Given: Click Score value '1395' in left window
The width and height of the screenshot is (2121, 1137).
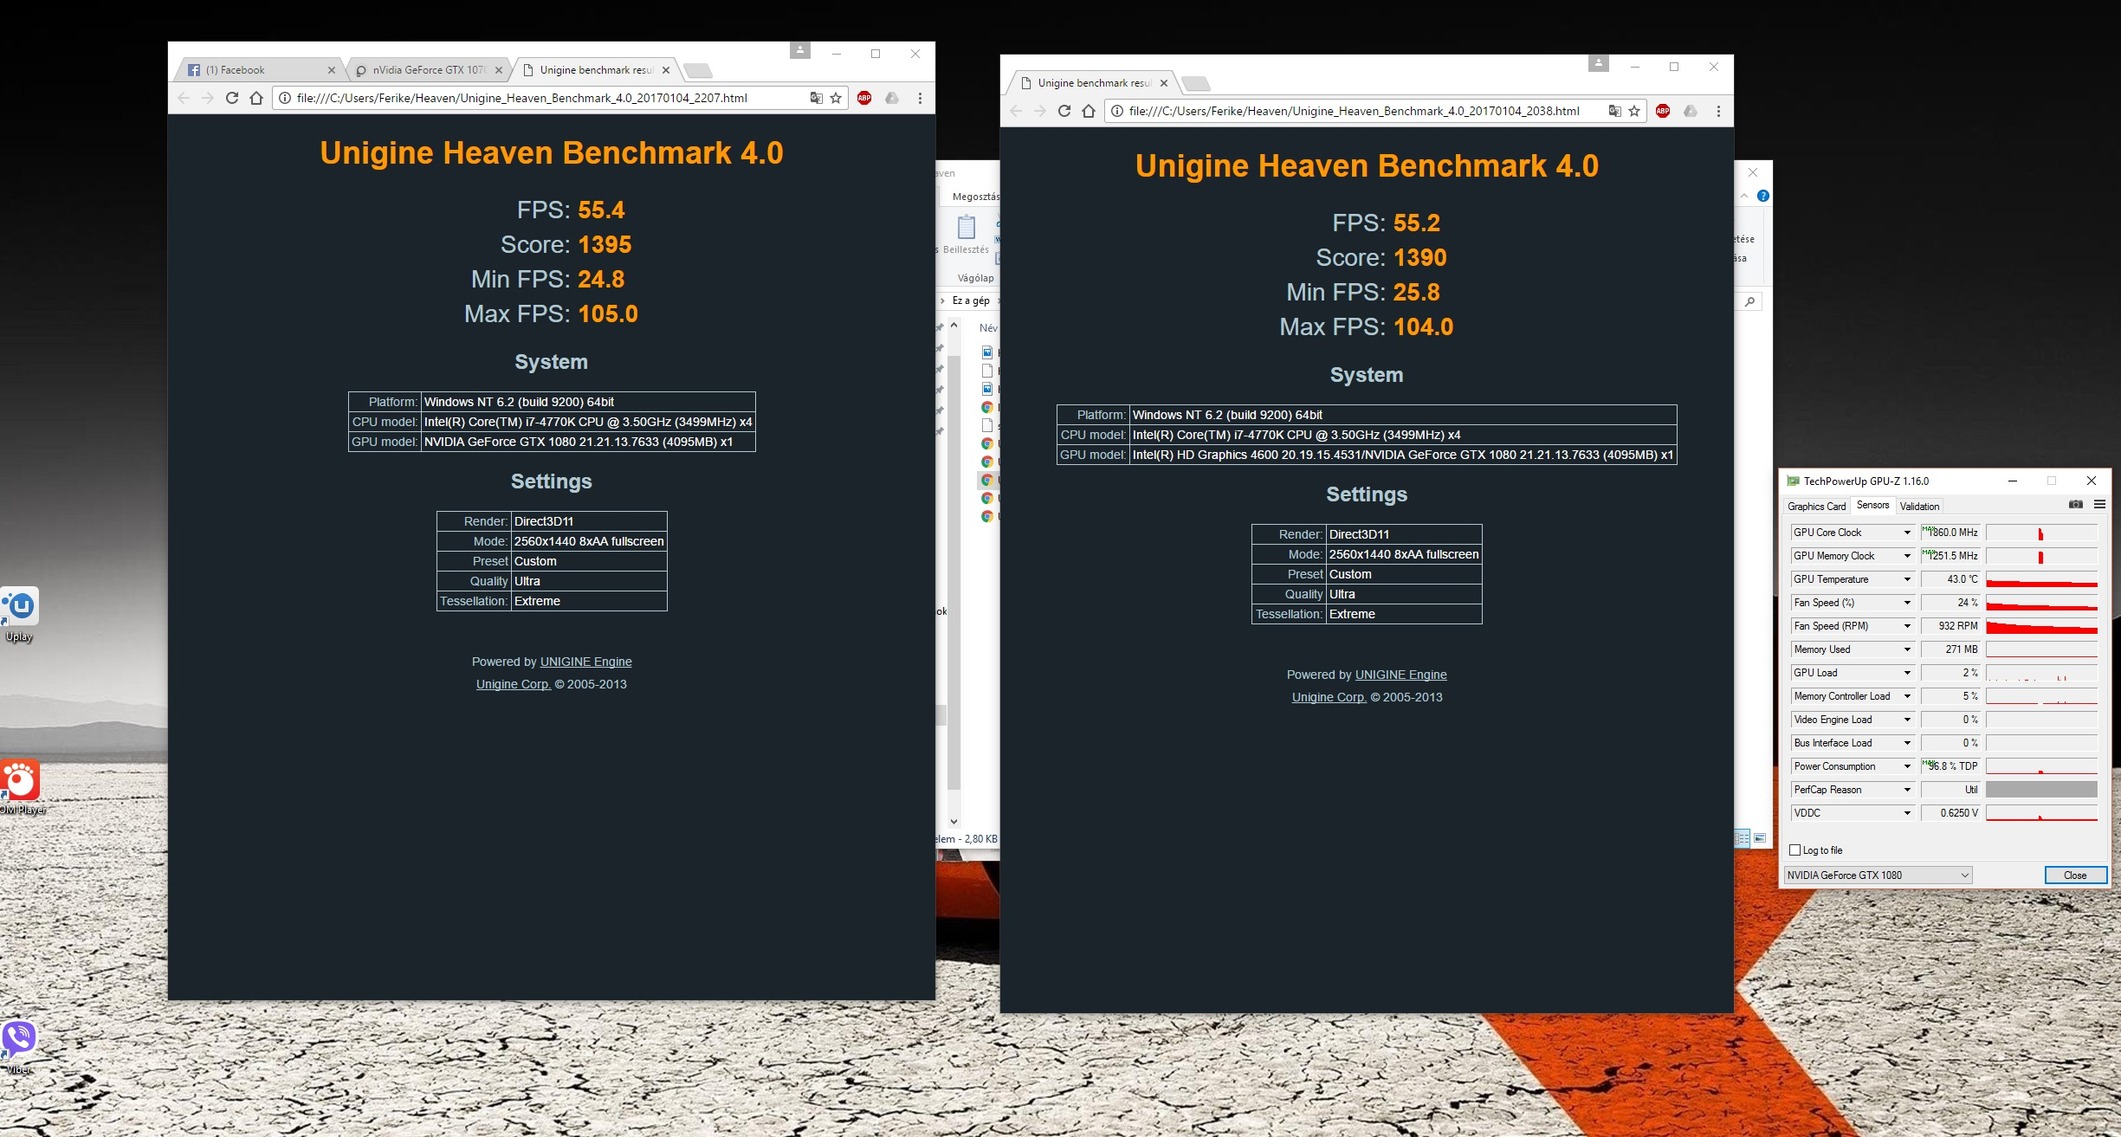Looking at the screenshot, I should click(x=604, y=245).
